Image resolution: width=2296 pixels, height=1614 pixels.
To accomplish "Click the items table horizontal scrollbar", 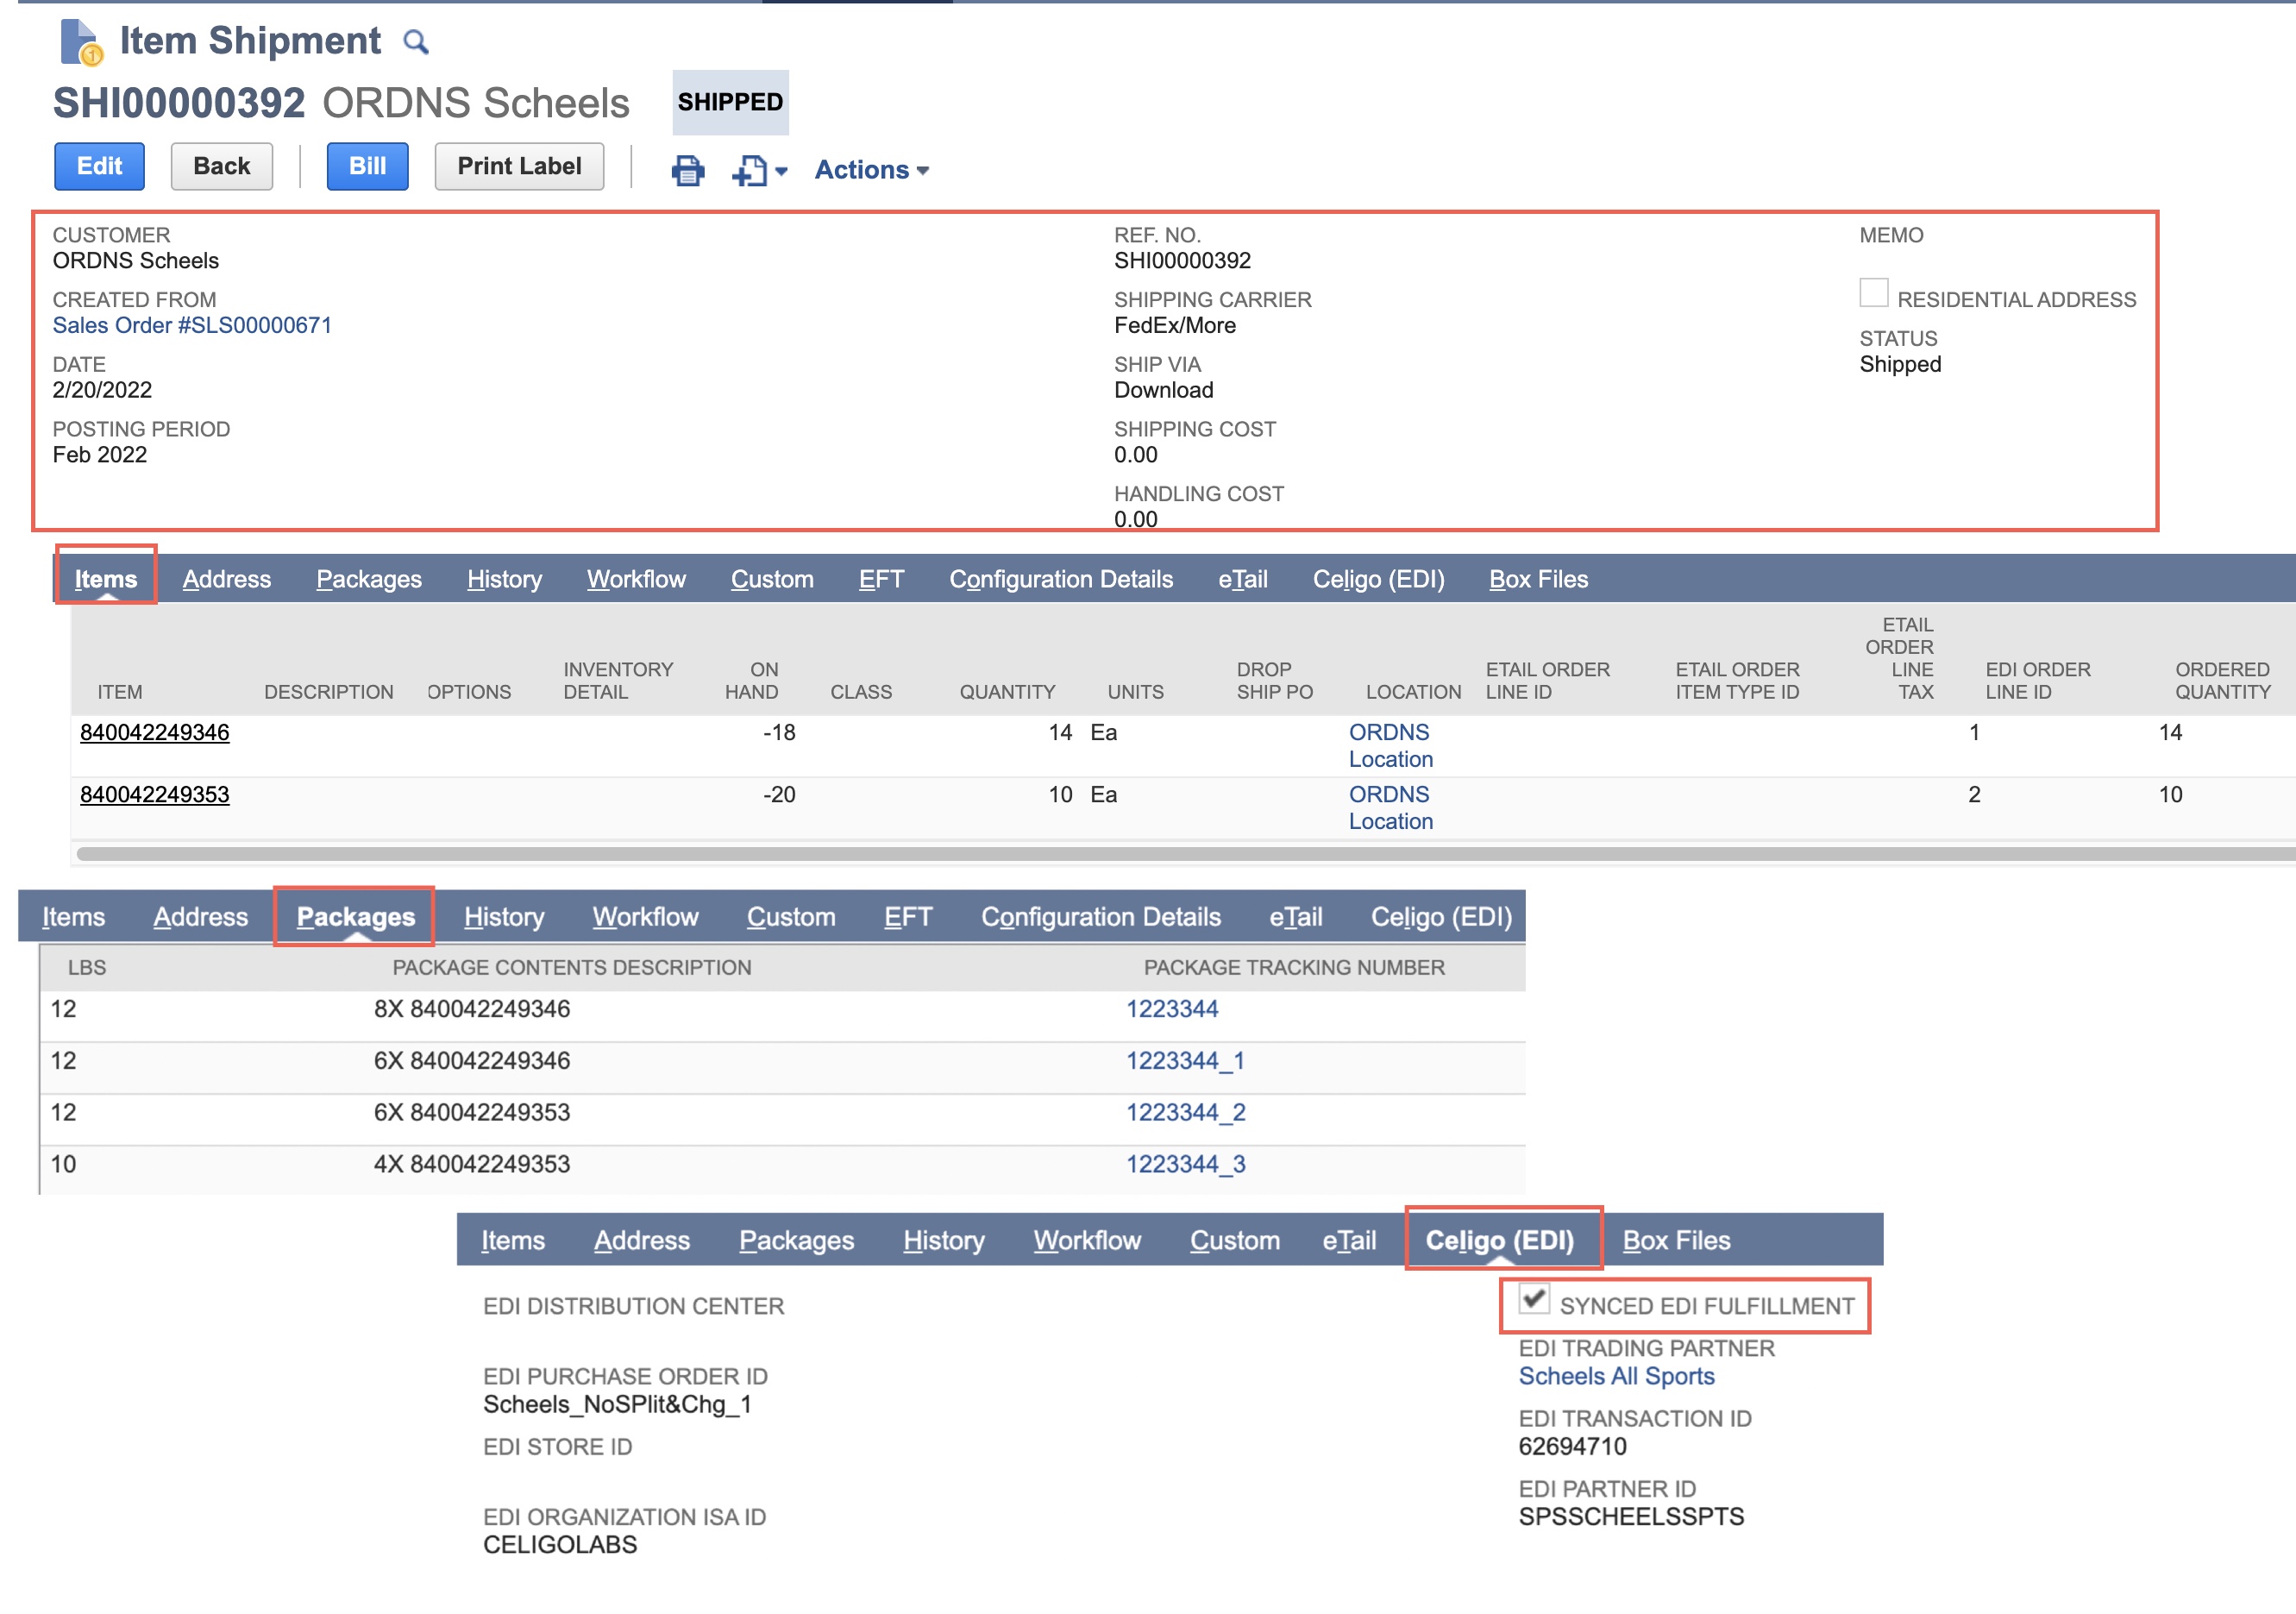I will (1186, 853).
